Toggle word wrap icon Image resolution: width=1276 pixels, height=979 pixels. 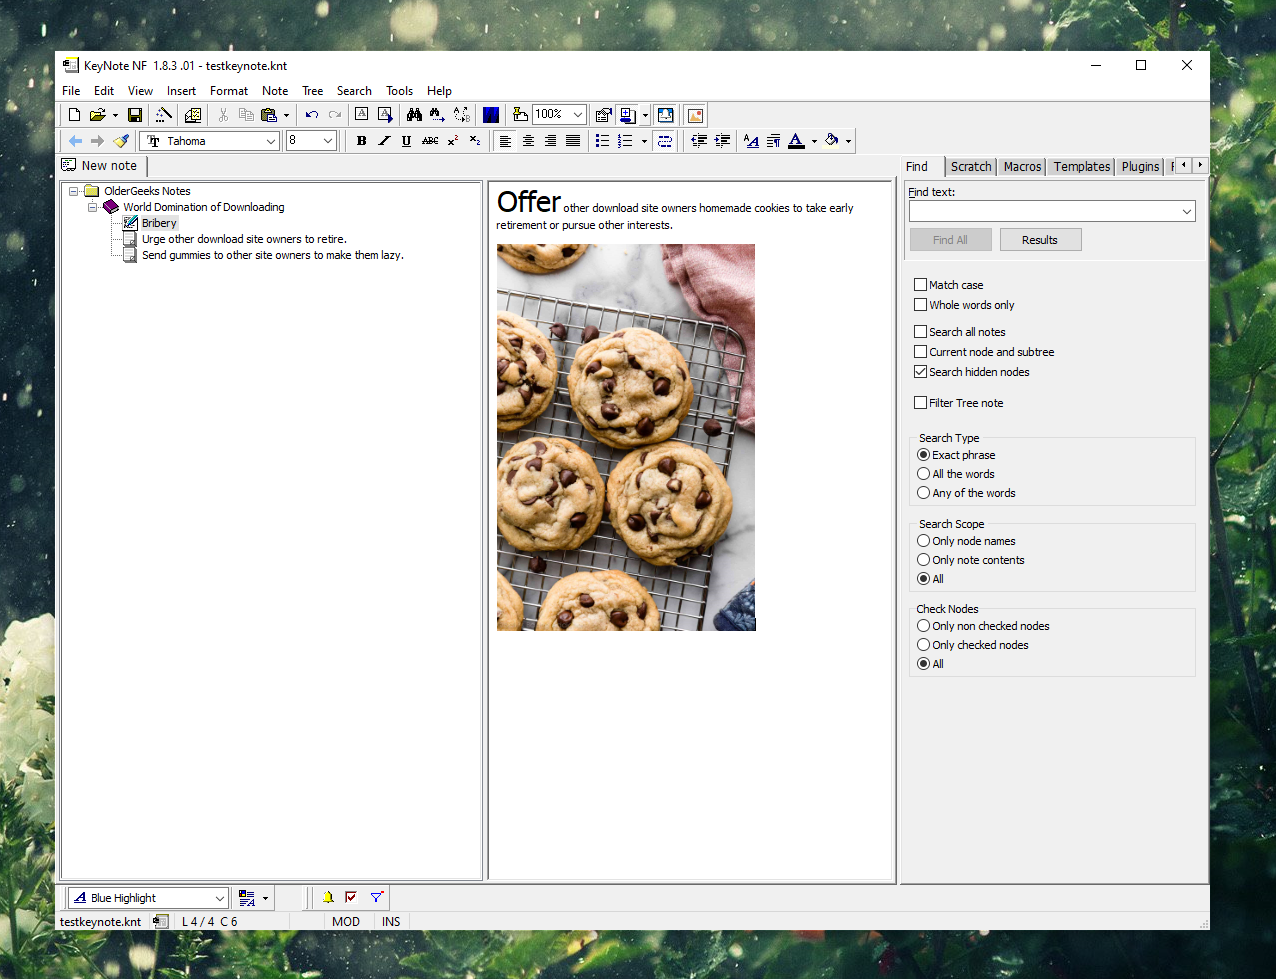click(665, 141)
